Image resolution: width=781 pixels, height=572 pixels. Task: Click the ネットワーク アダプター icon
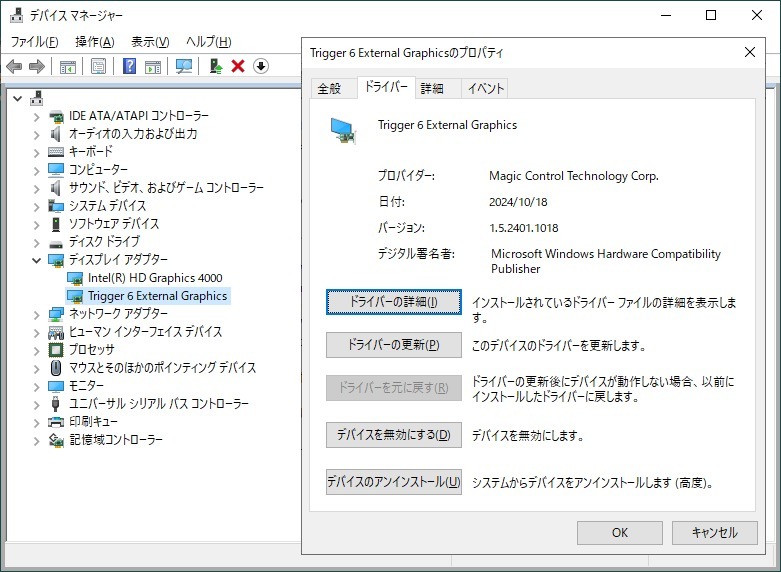click(56, 314)
